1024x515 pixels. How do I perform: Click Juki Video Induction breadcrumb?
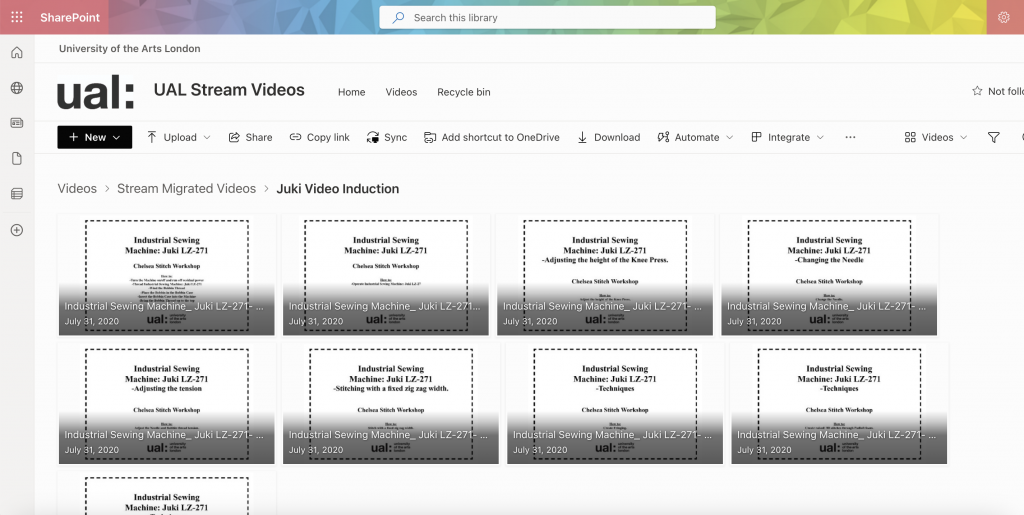(x=338, y=189)
